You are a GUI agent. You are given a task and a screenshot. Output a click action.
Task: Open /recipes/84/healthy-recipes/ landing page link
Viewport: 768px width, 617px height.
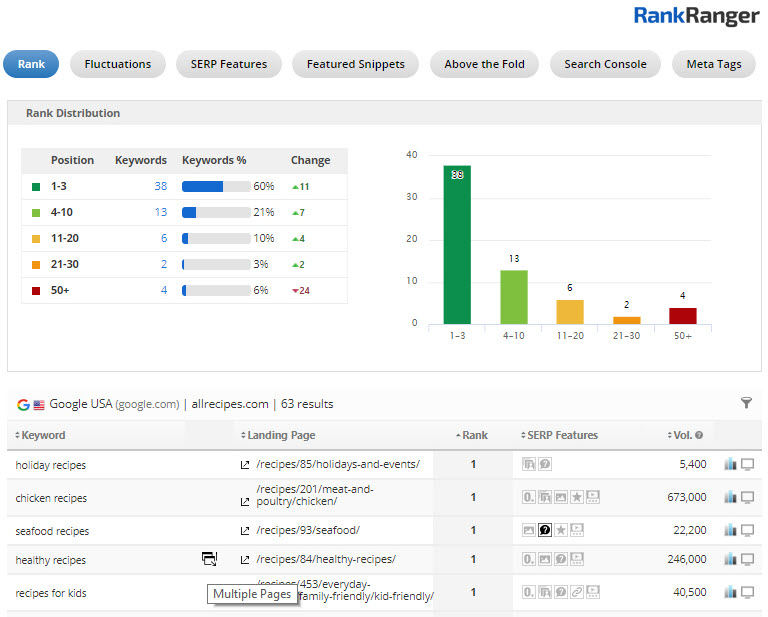coord(326,559)
